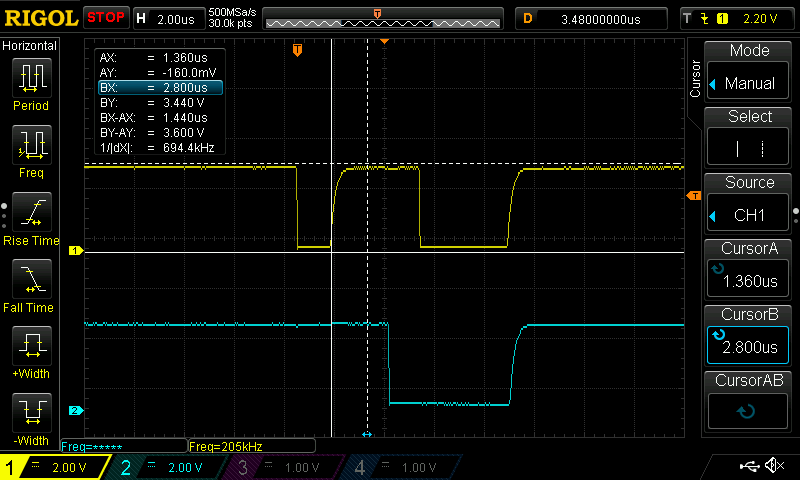This screenshot has height=480, width=800.
Task: Click the cursor B handle at bottom of graticule
Action: tap(367, 435)
